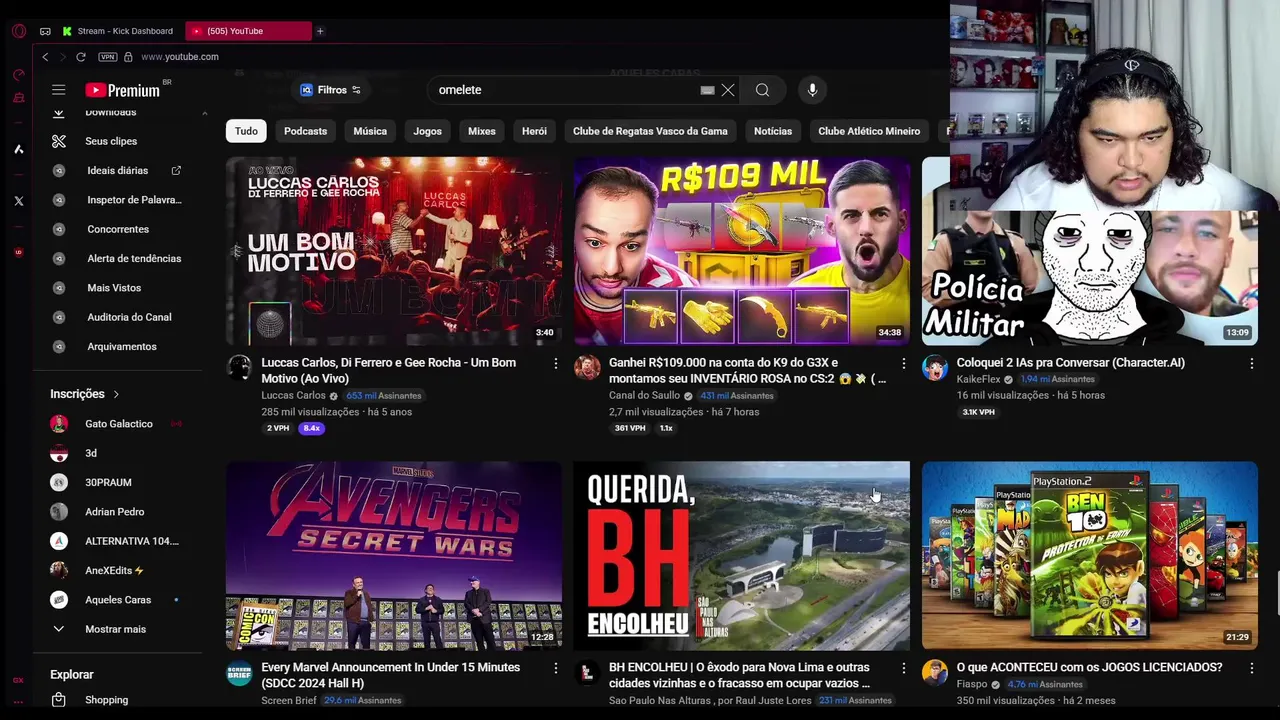Screen dimensions: 1280x720
Task: Open more options for BH ENCOLHEU video
Action: coord(904,668)
